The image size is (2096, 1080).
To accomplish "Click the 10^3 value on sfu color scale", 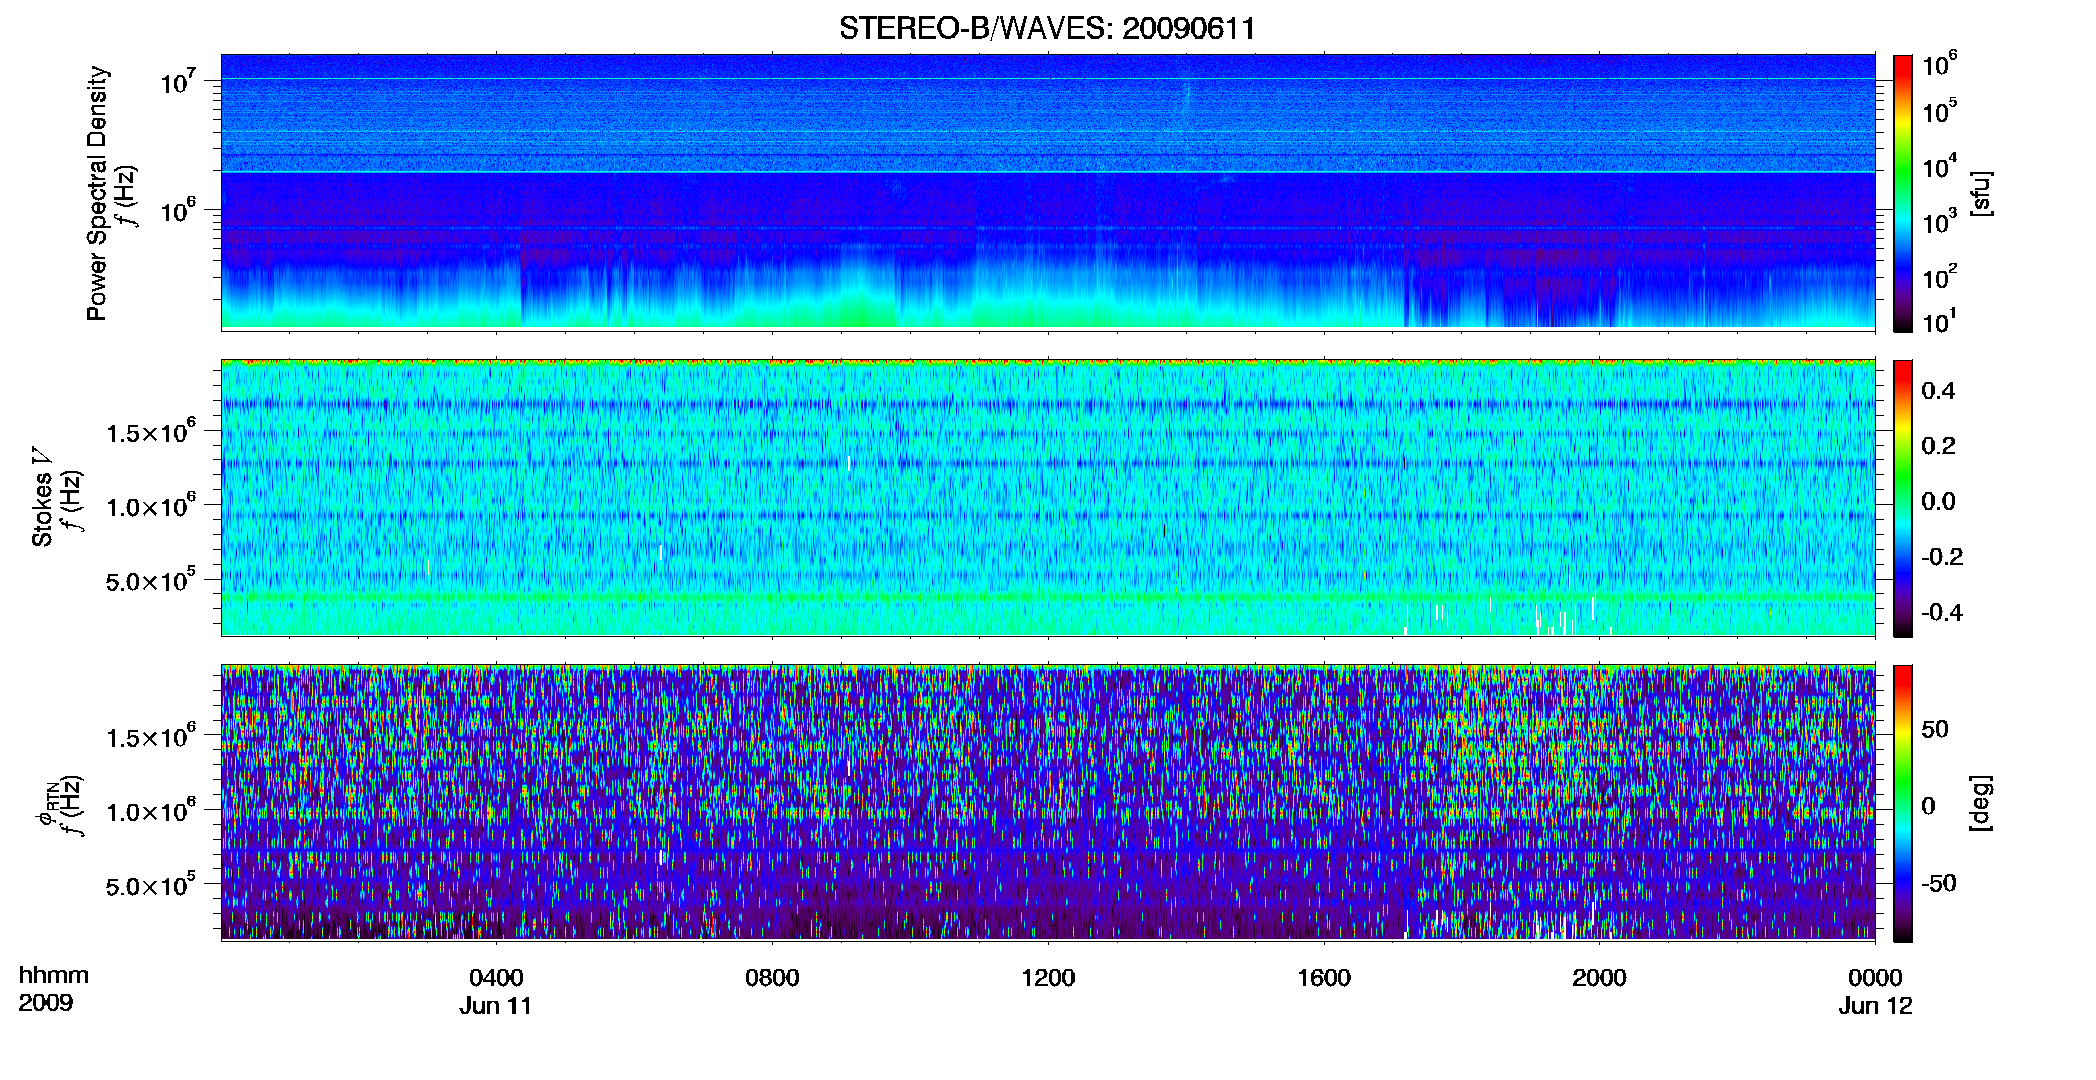I will click(1939, 222).
